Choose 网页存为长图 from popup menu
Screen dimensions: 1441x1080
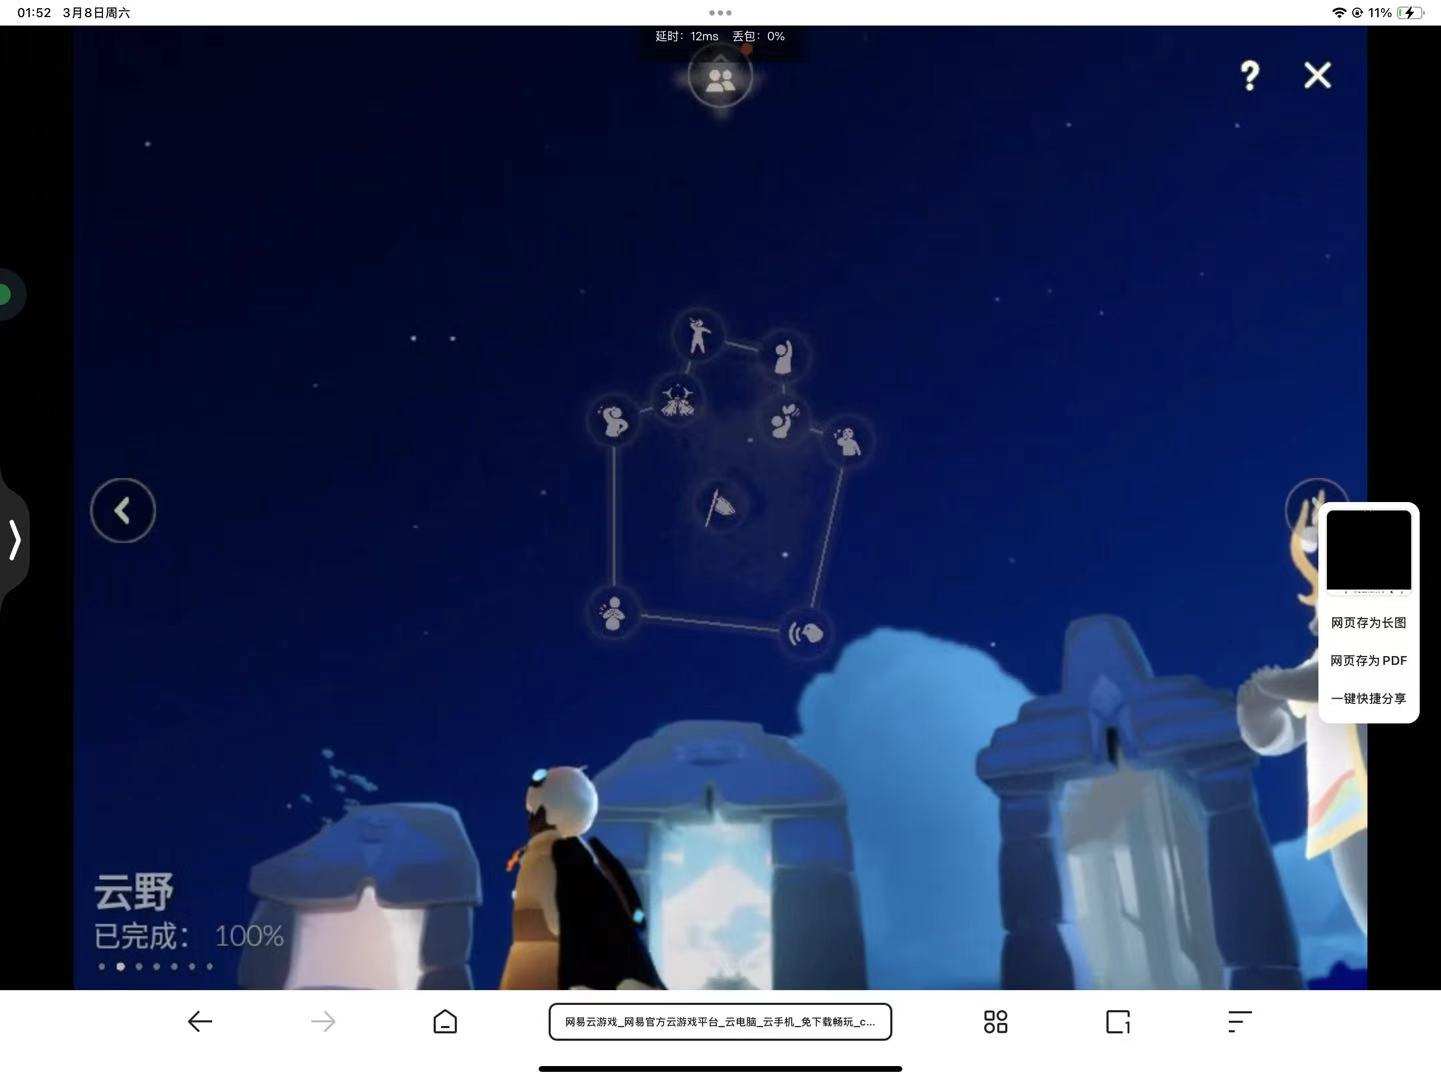(x=1368, y=623)
